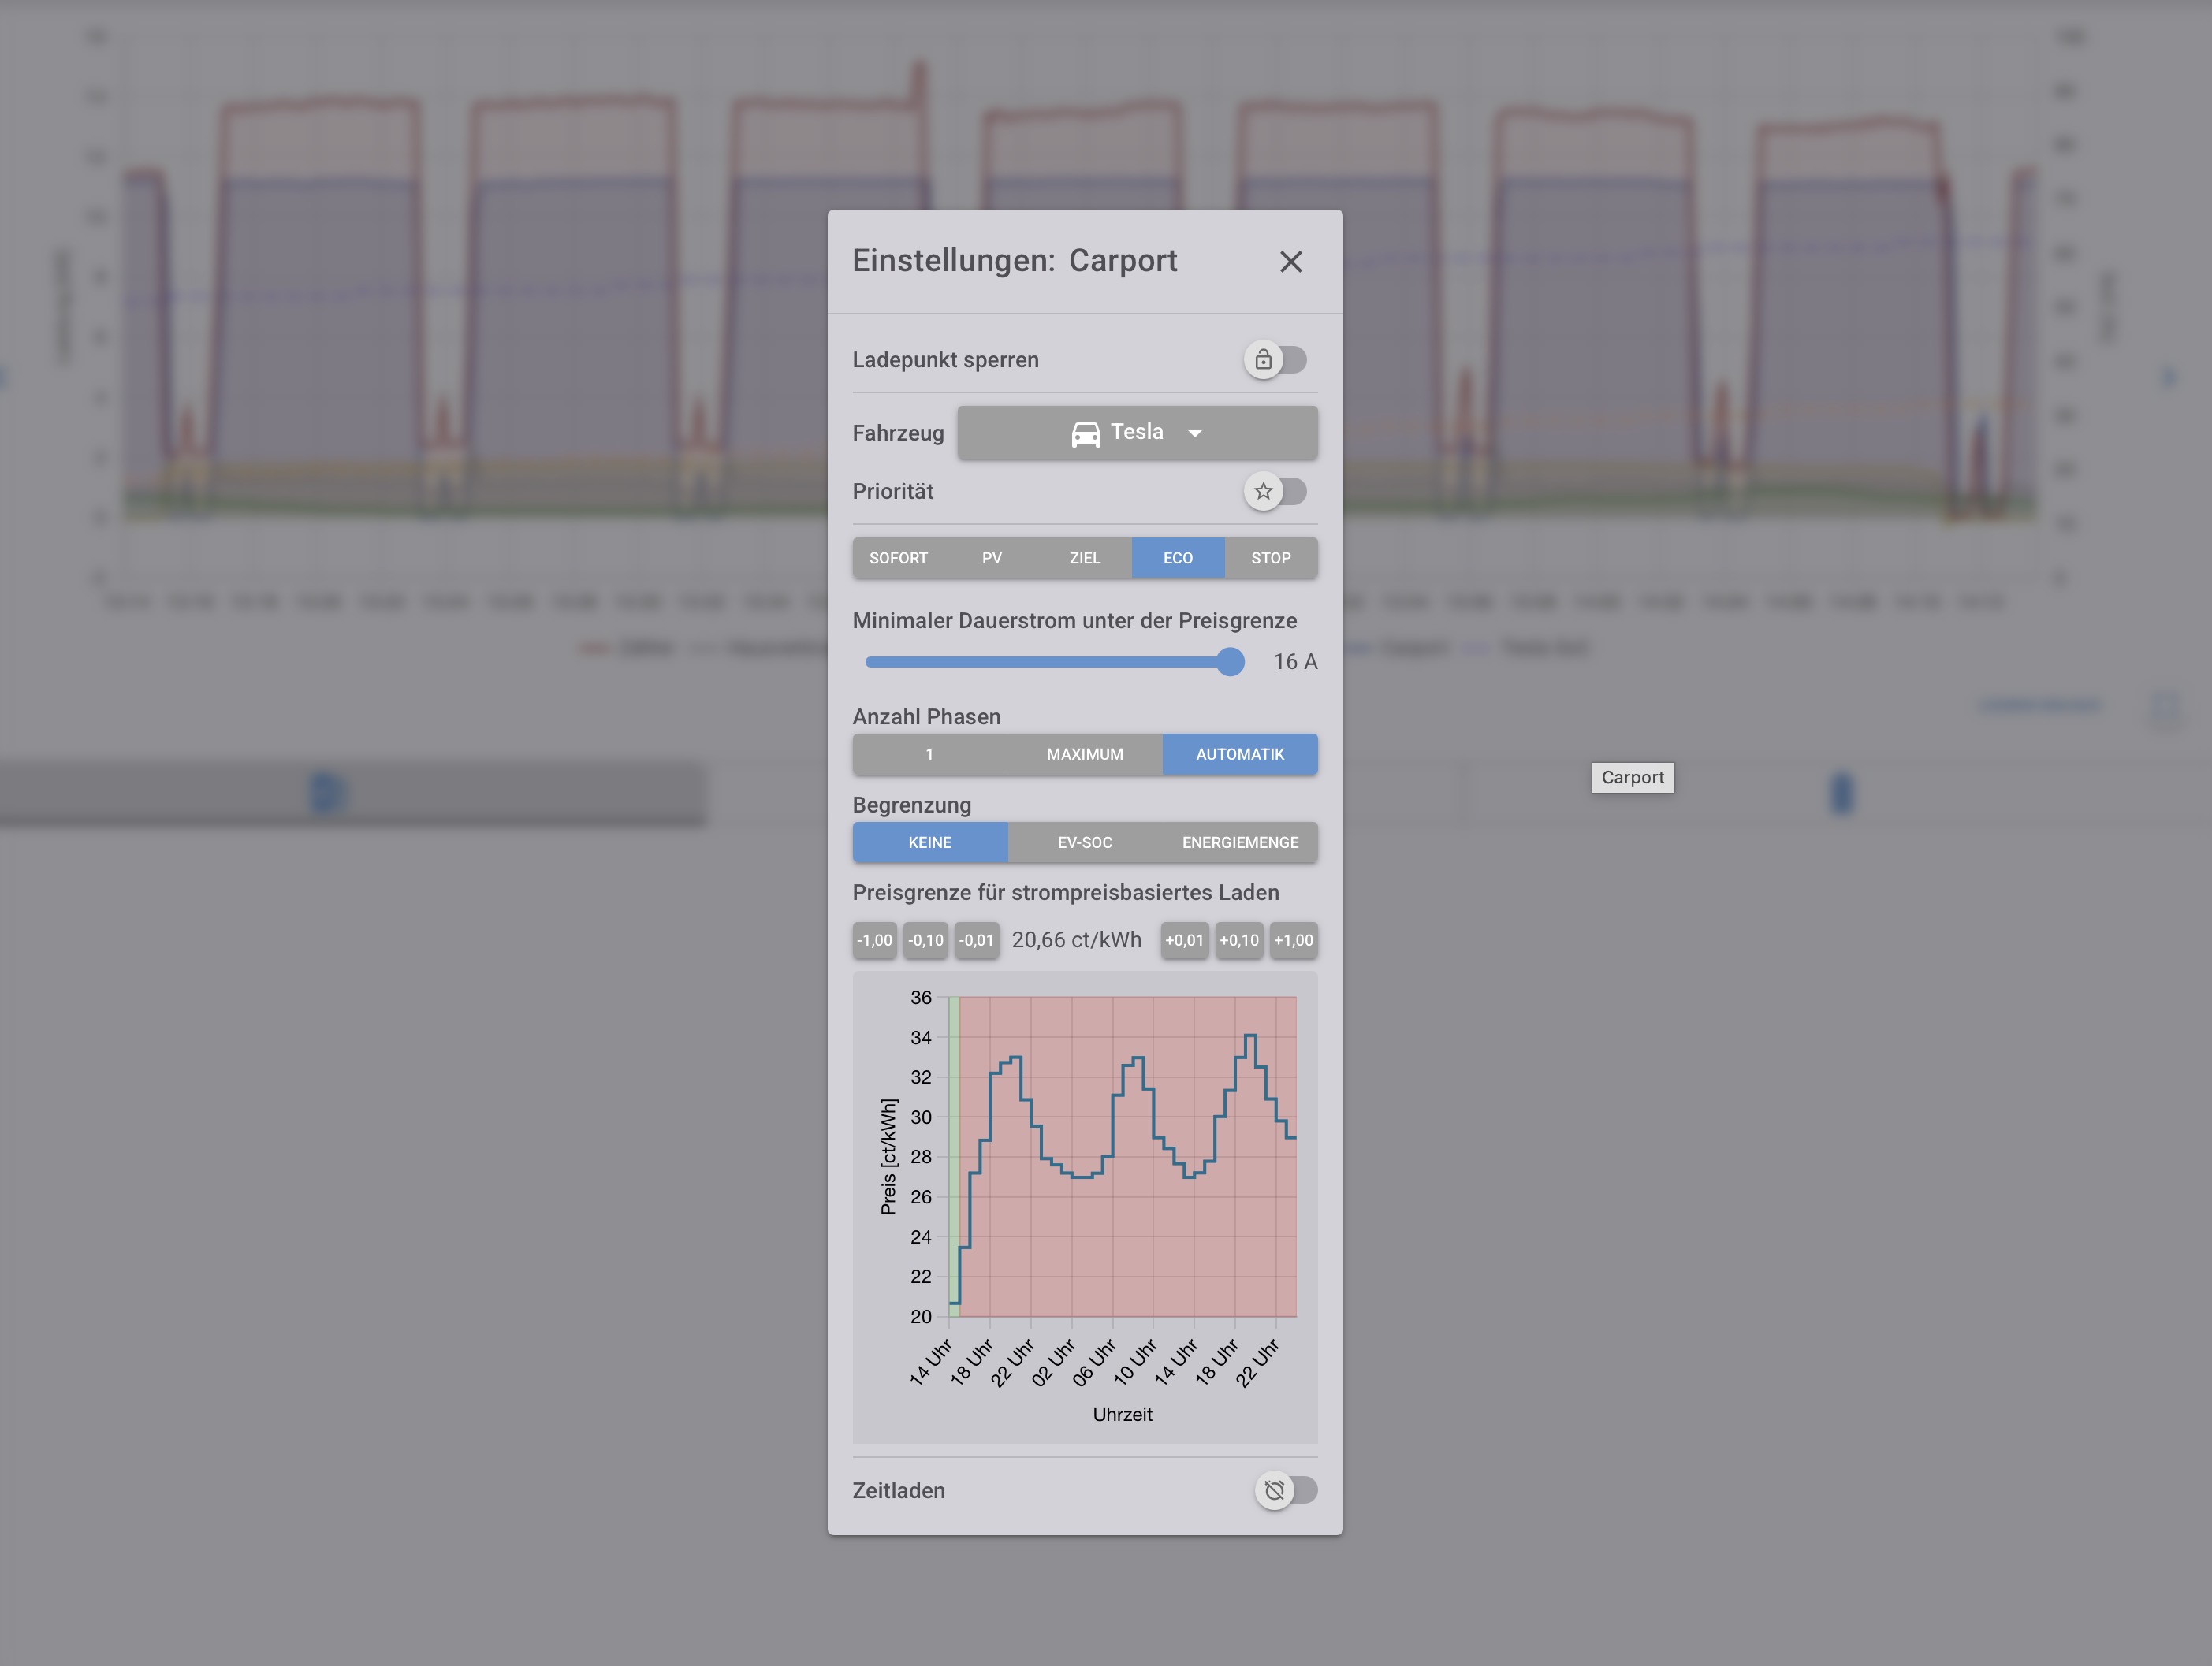
Task: Switch to PV charge mode
Action: 991,558
